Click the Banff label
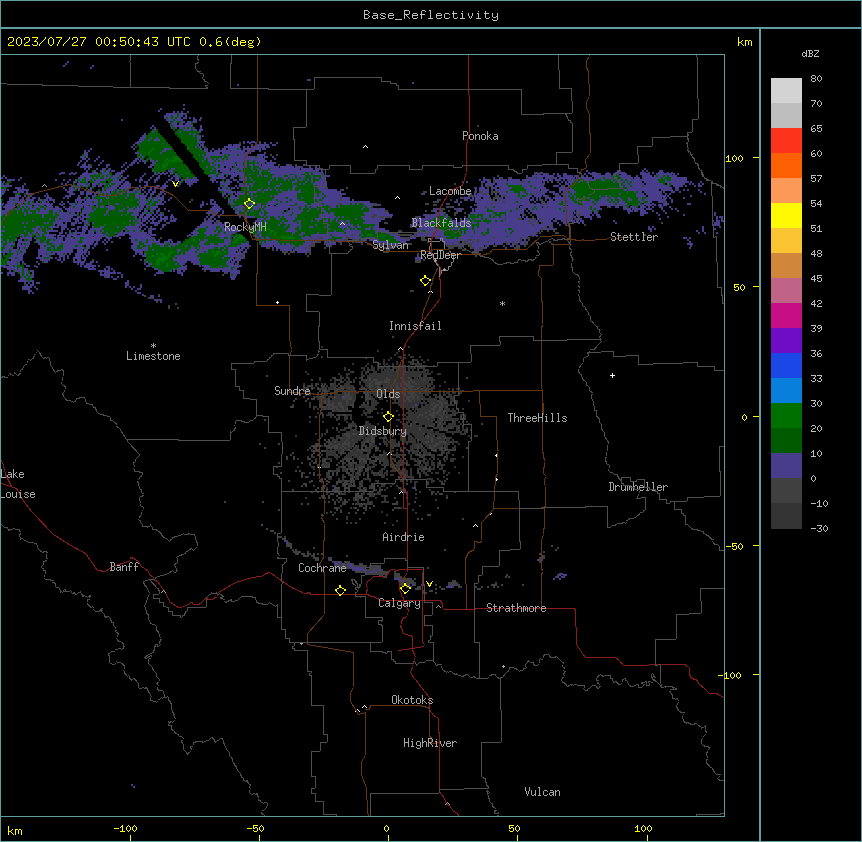This screenshot has width=862, height=842. click(124, 567)
